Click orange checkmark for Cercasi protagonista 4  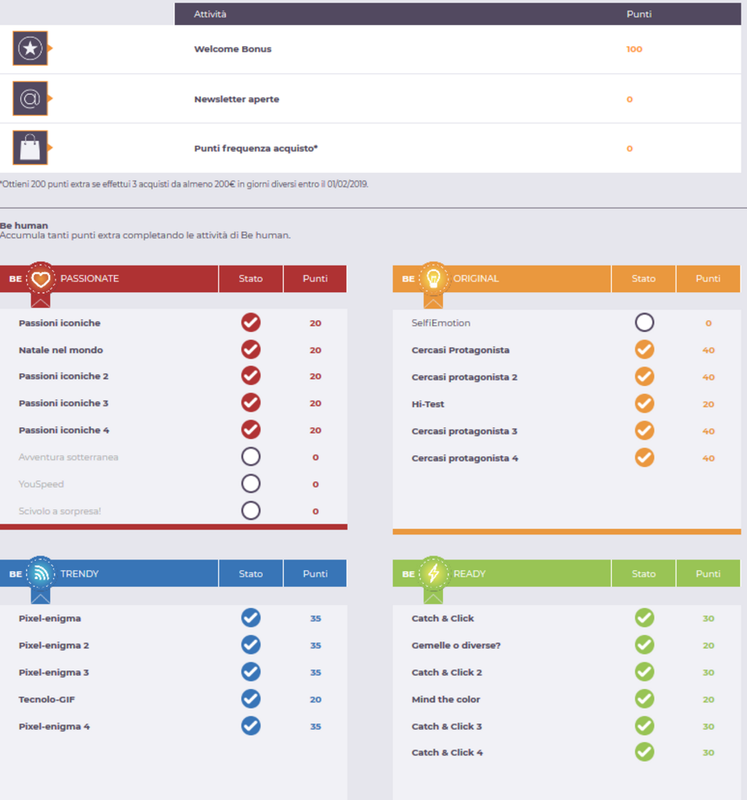[x=644, y=458]
